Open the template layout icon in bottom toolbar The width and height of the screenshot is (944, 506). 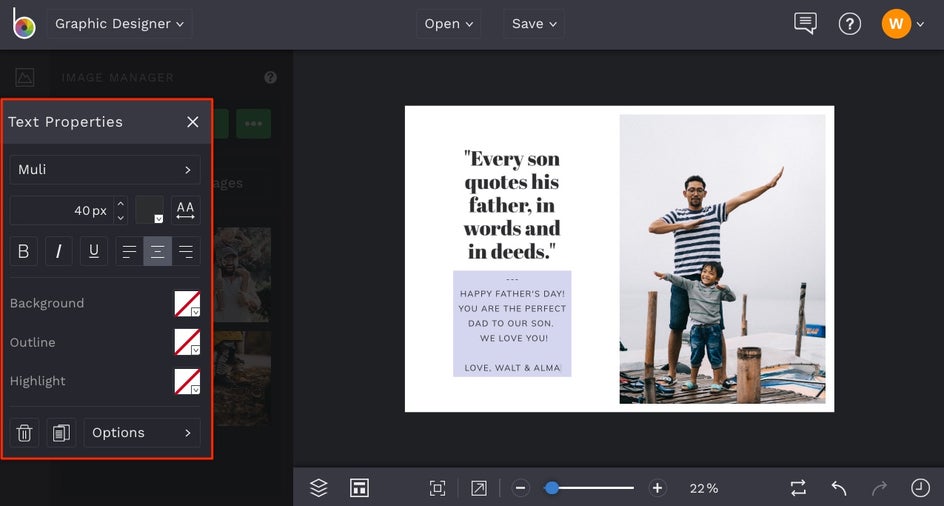[x=359, y=488]
